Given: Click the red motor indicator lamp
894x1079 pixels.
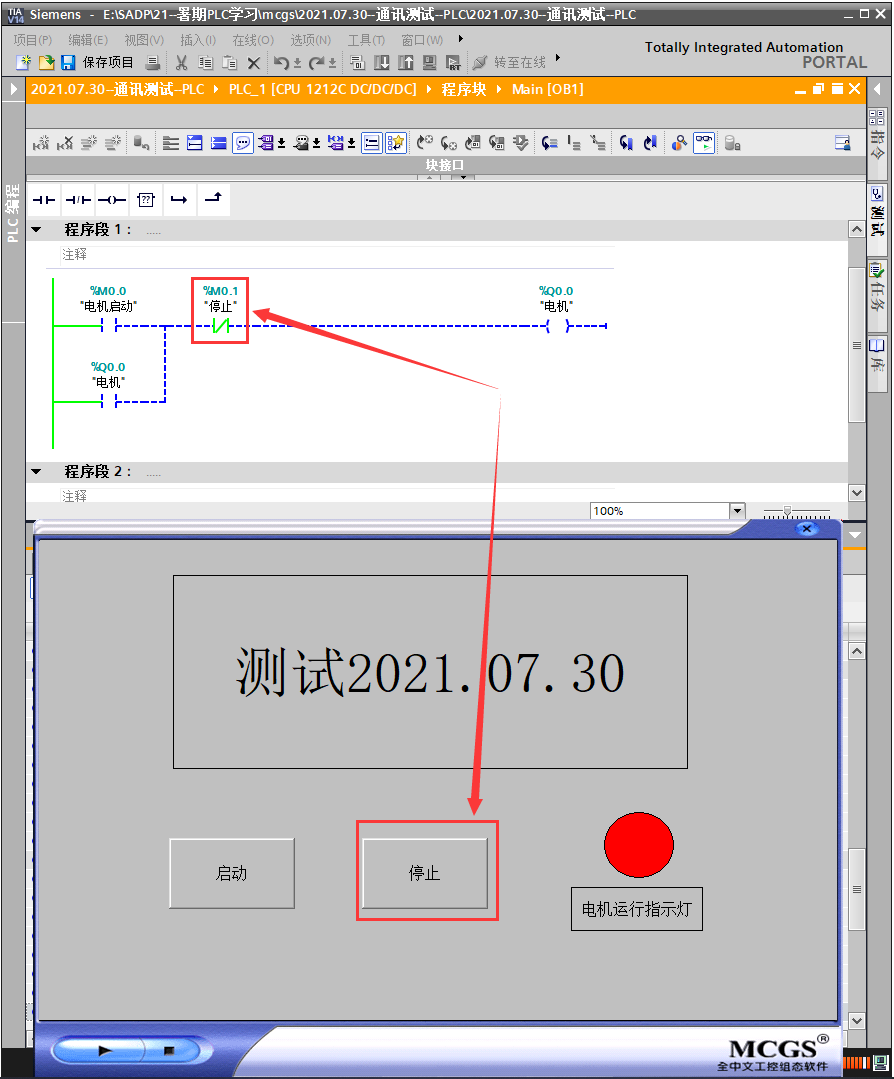Looking at the screenshot, I should 639,845.
